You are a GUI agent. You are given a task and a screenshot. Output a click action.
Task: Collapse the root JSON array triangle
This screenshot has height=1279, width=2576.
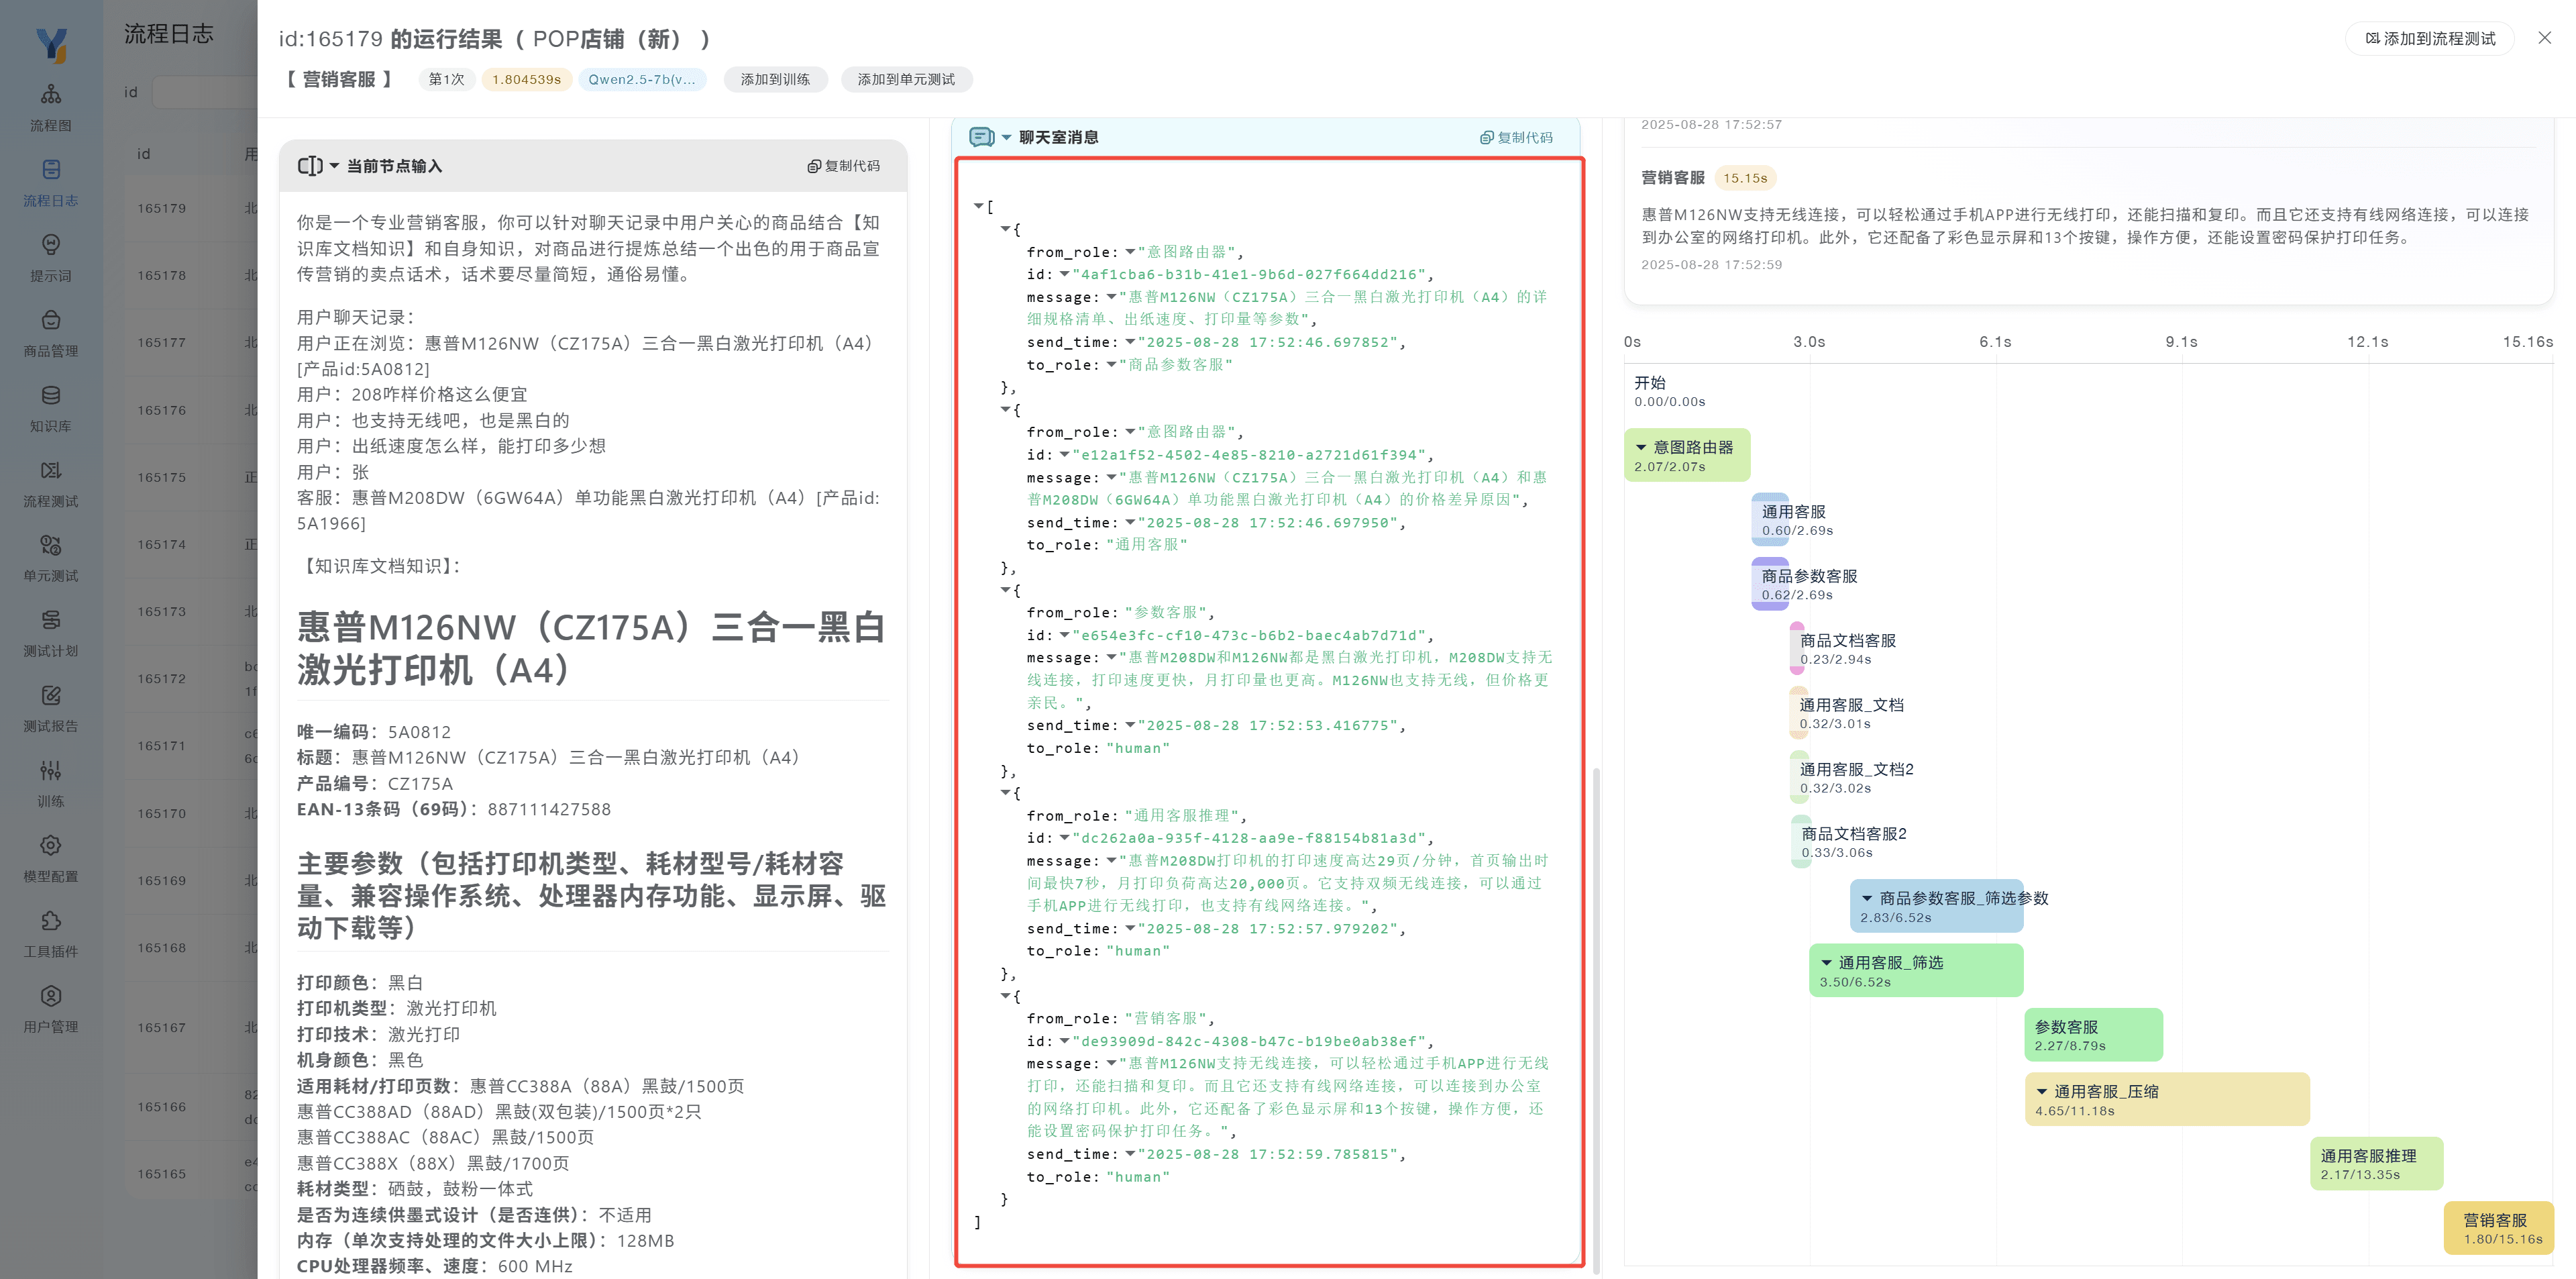click(x=978, y=206)
